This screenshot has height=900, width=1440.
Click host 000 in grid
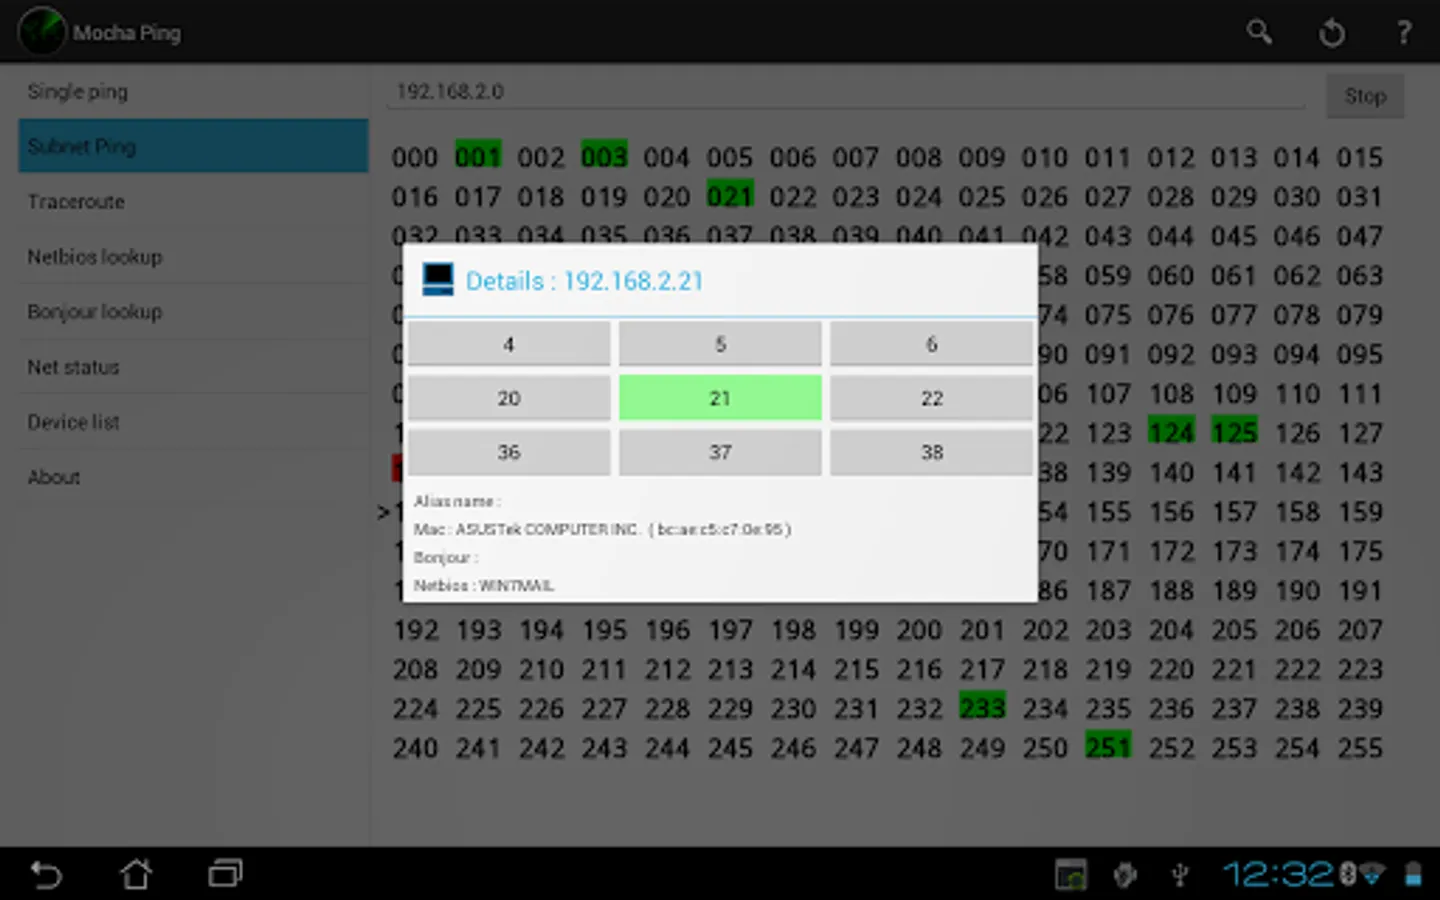click(415, 157)
